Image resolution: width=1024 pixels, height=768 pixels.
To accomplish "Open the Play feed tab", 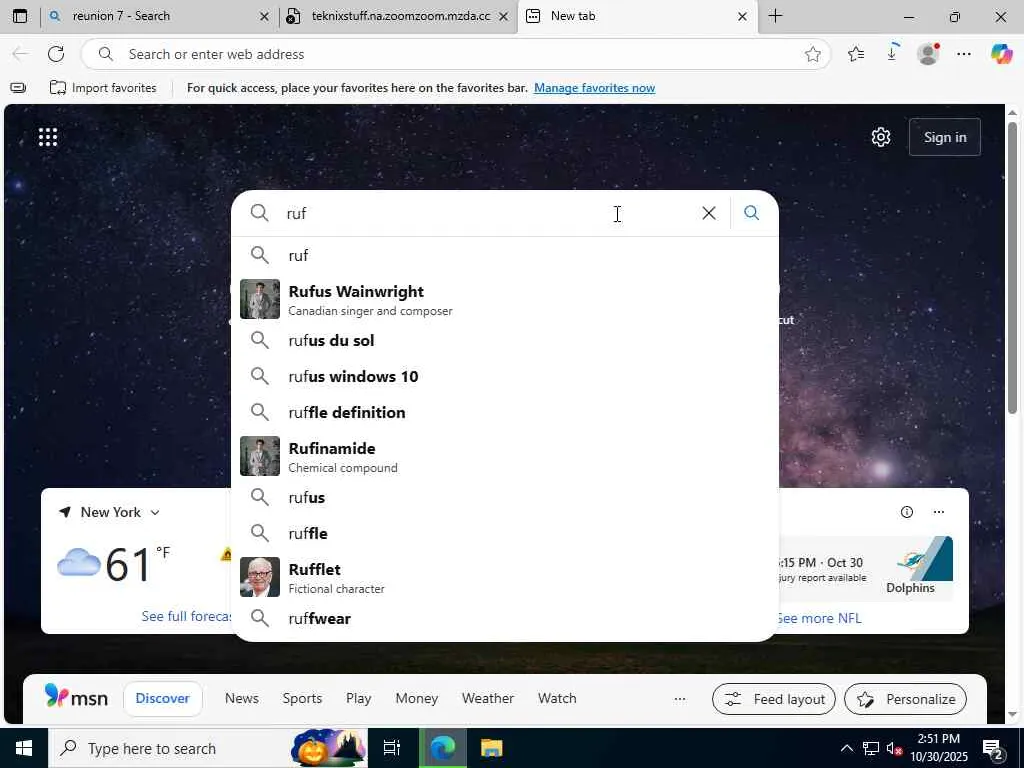I will (359, 699).
